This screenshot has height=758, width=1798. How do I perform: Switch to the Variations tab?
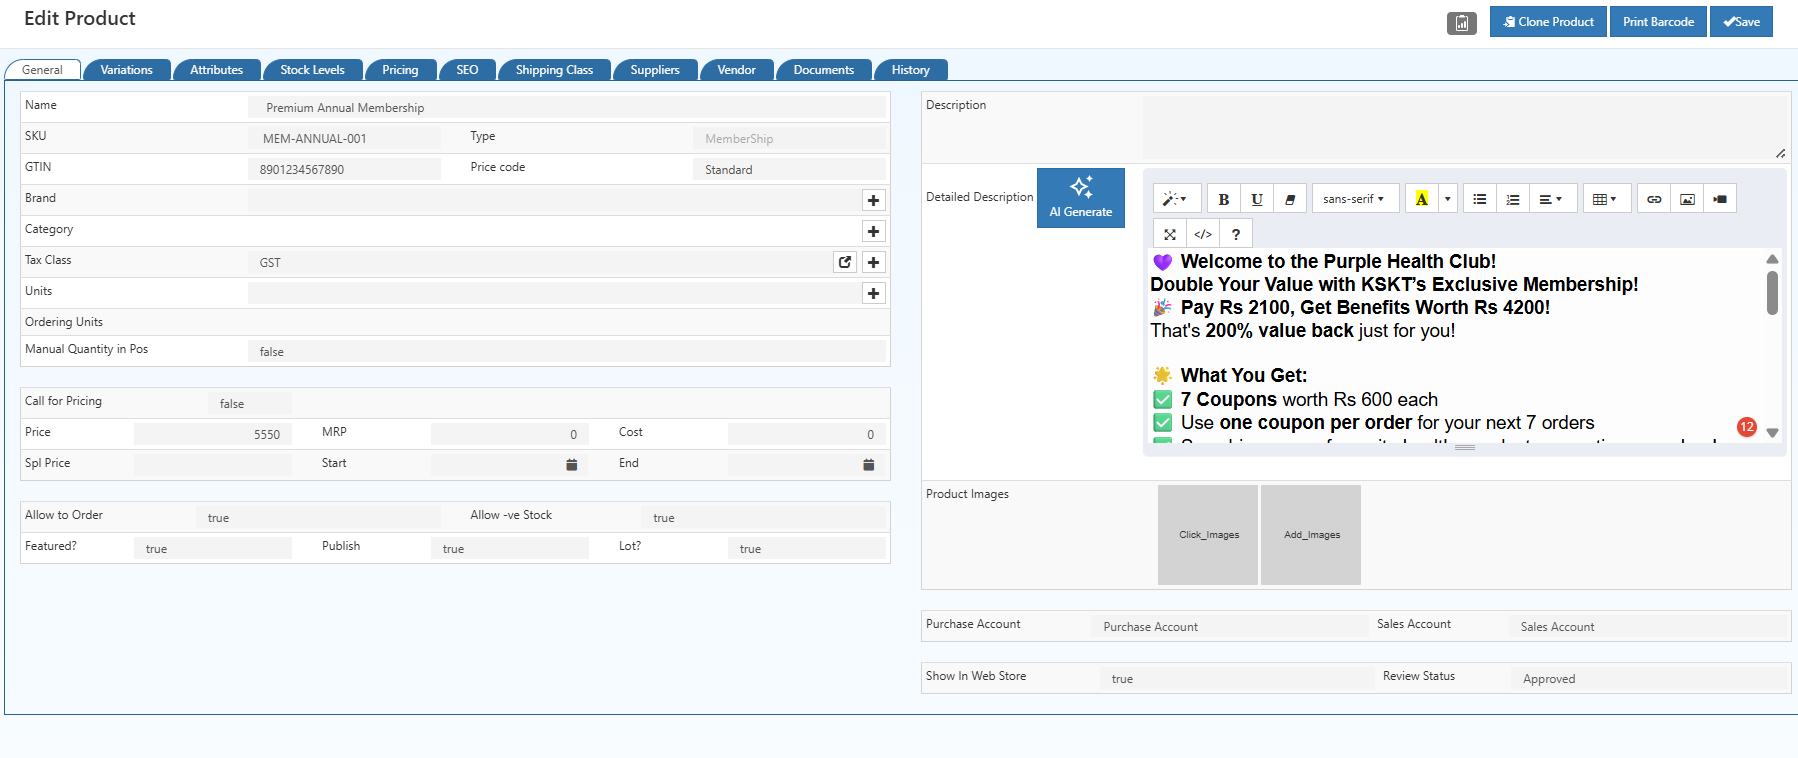(126, 70)
